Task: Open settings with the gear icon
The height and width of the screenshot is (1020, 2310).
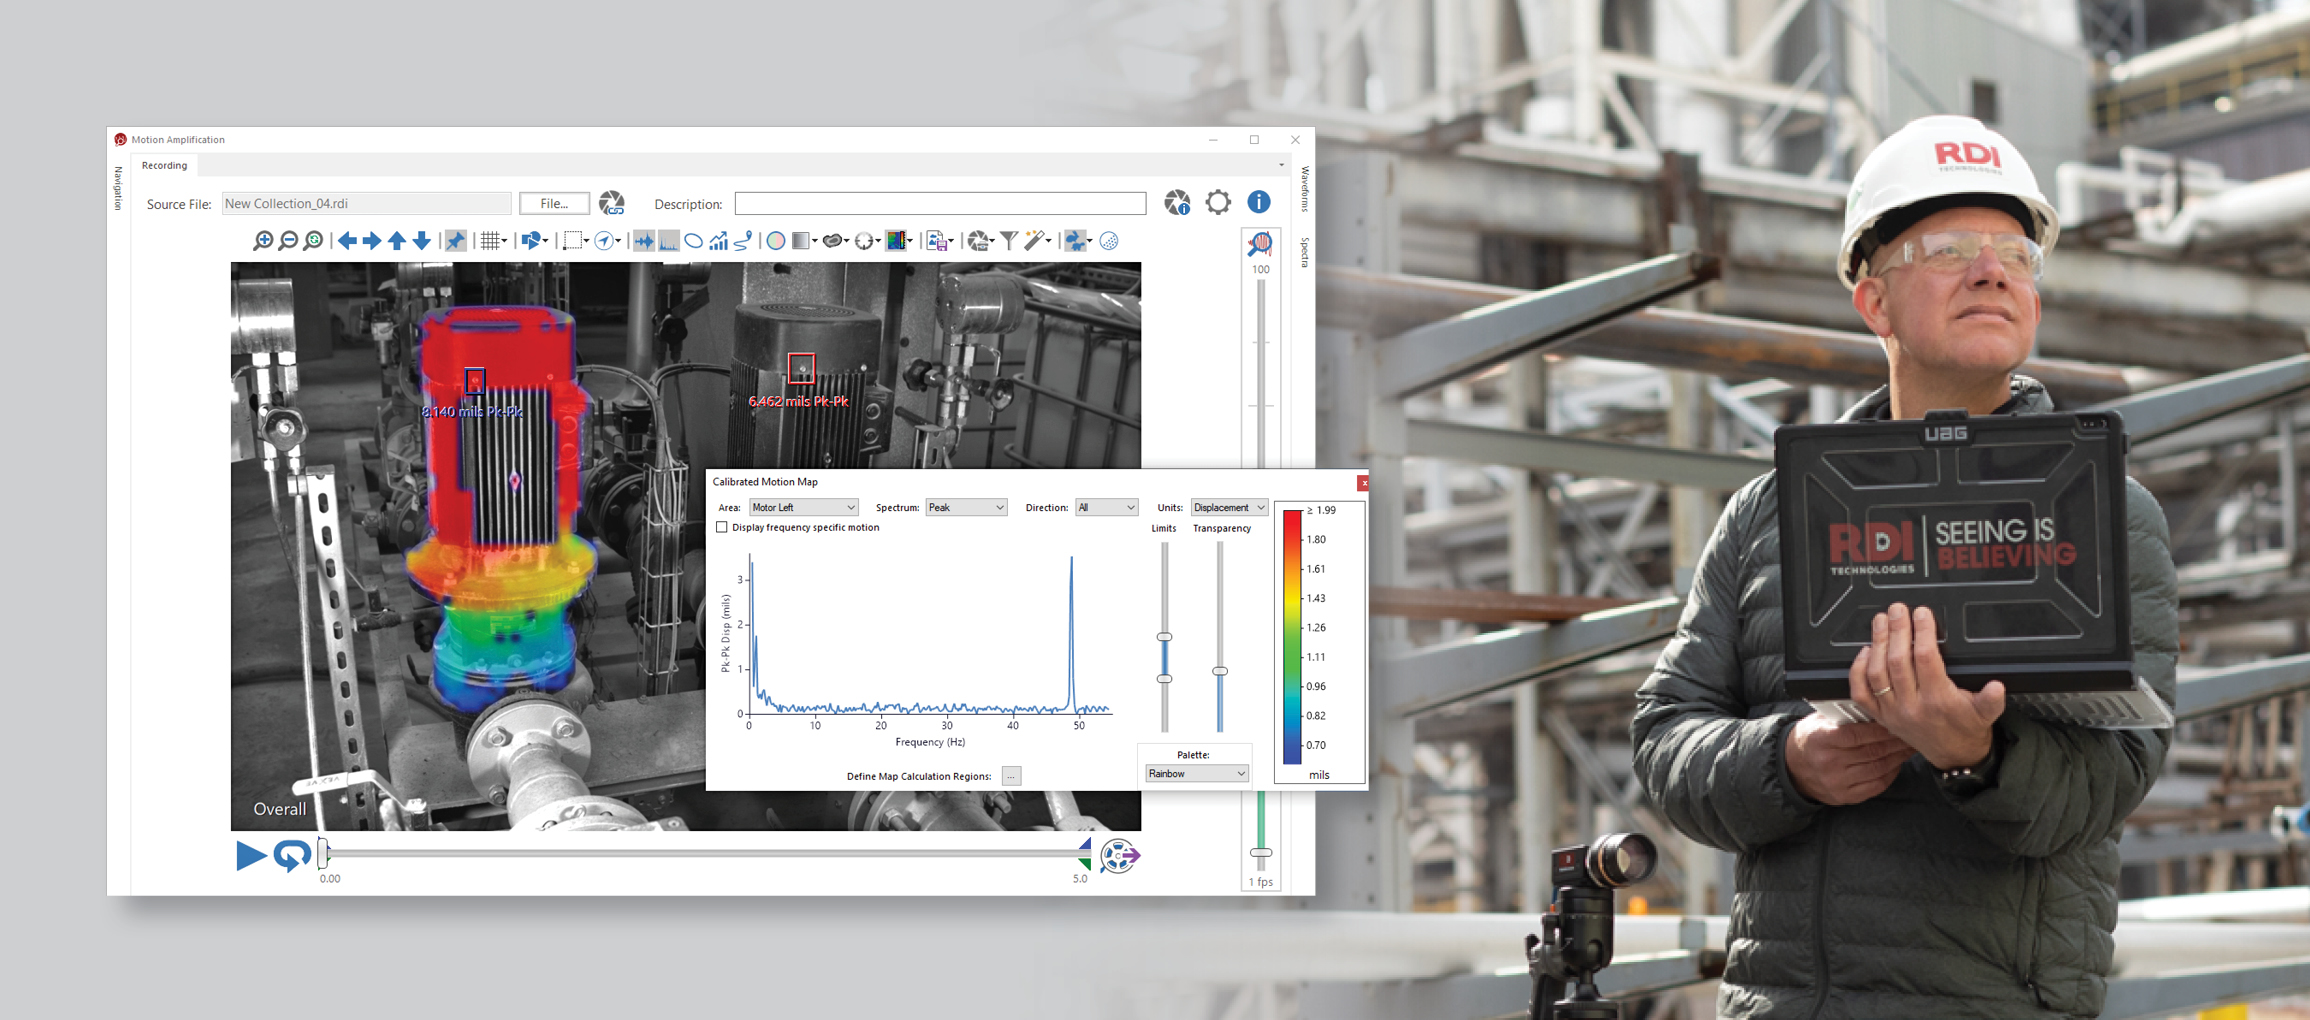Action: click(1217, 203)
